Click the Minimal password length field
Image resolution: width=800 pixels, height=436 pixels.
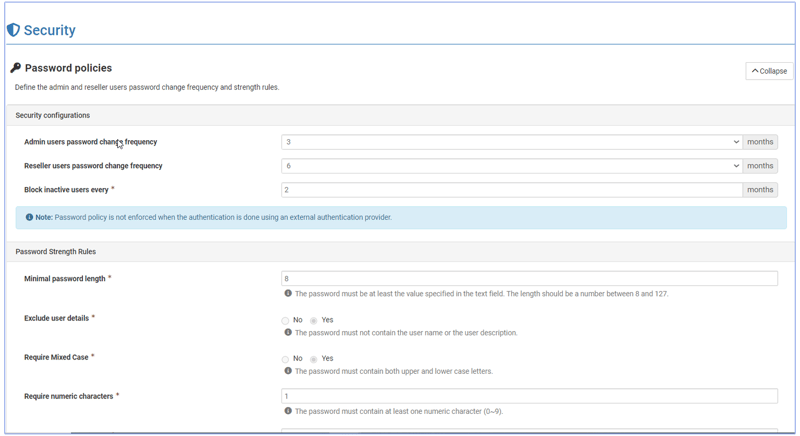tap(529, 279)
